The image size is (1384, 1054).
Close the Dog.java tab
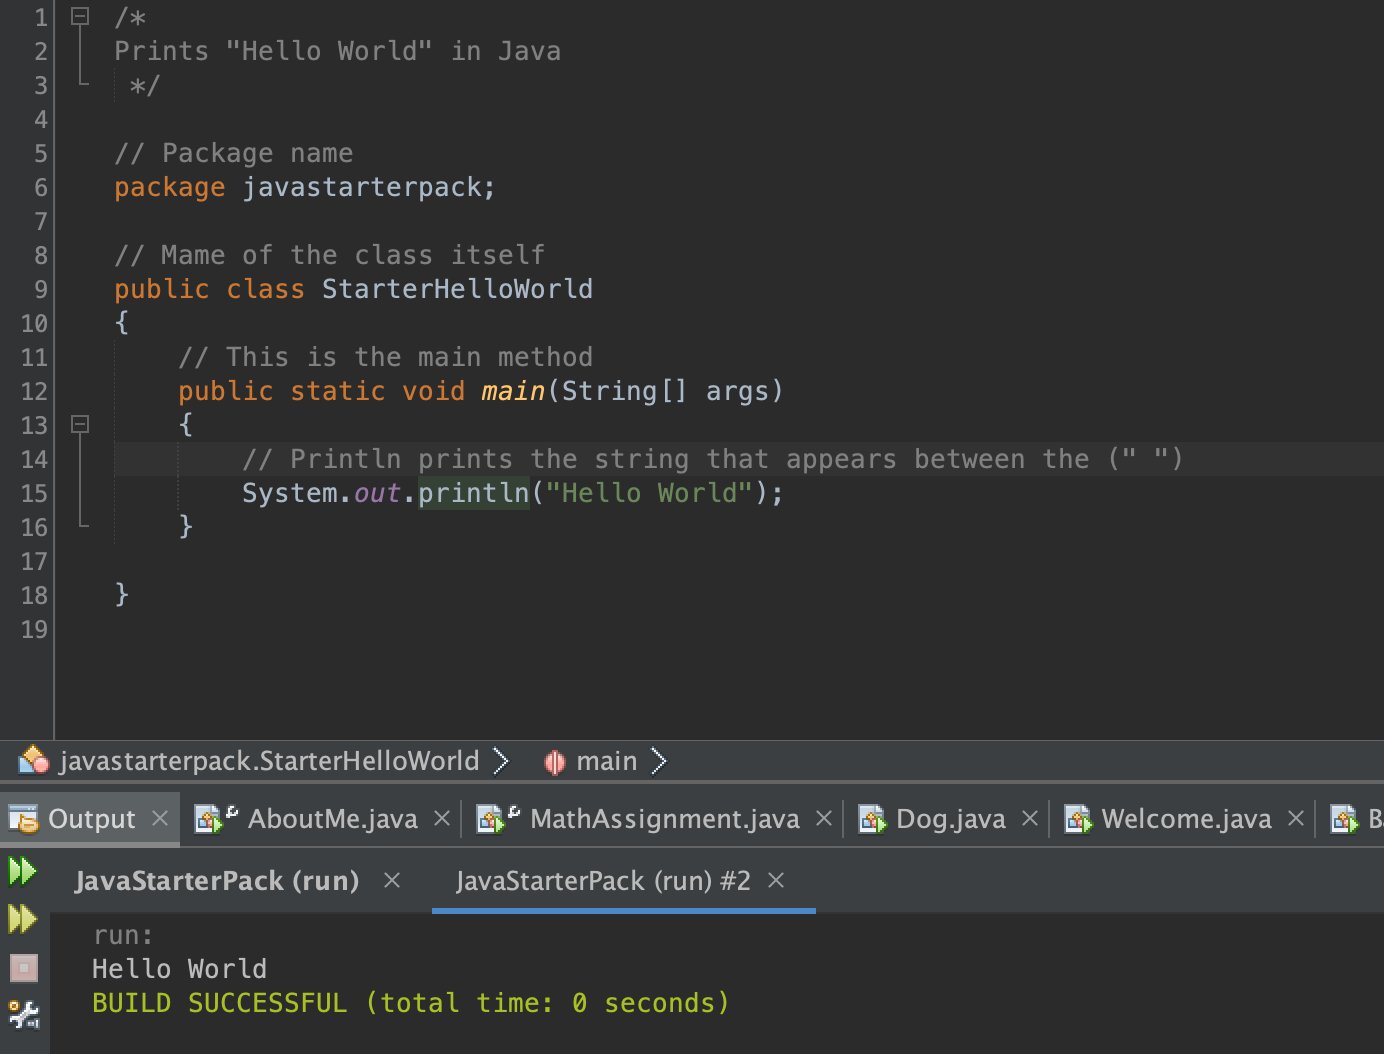point(1030,818)
